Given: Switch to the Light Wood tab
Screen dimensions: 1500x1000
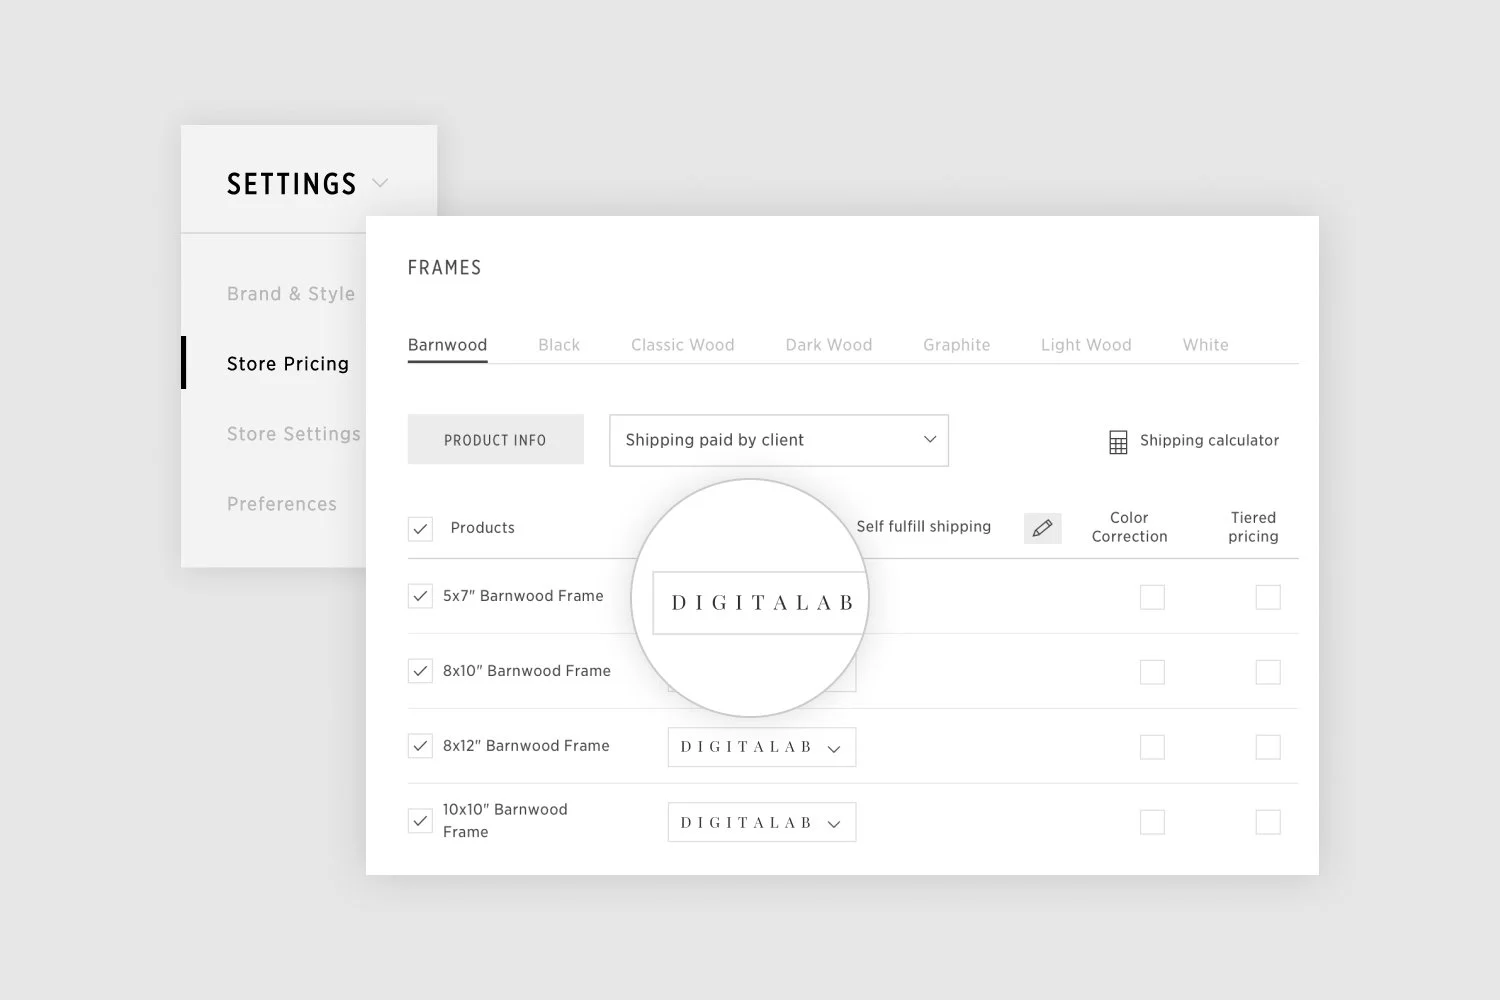Looking at the screenshot, I should point(1086,345).
